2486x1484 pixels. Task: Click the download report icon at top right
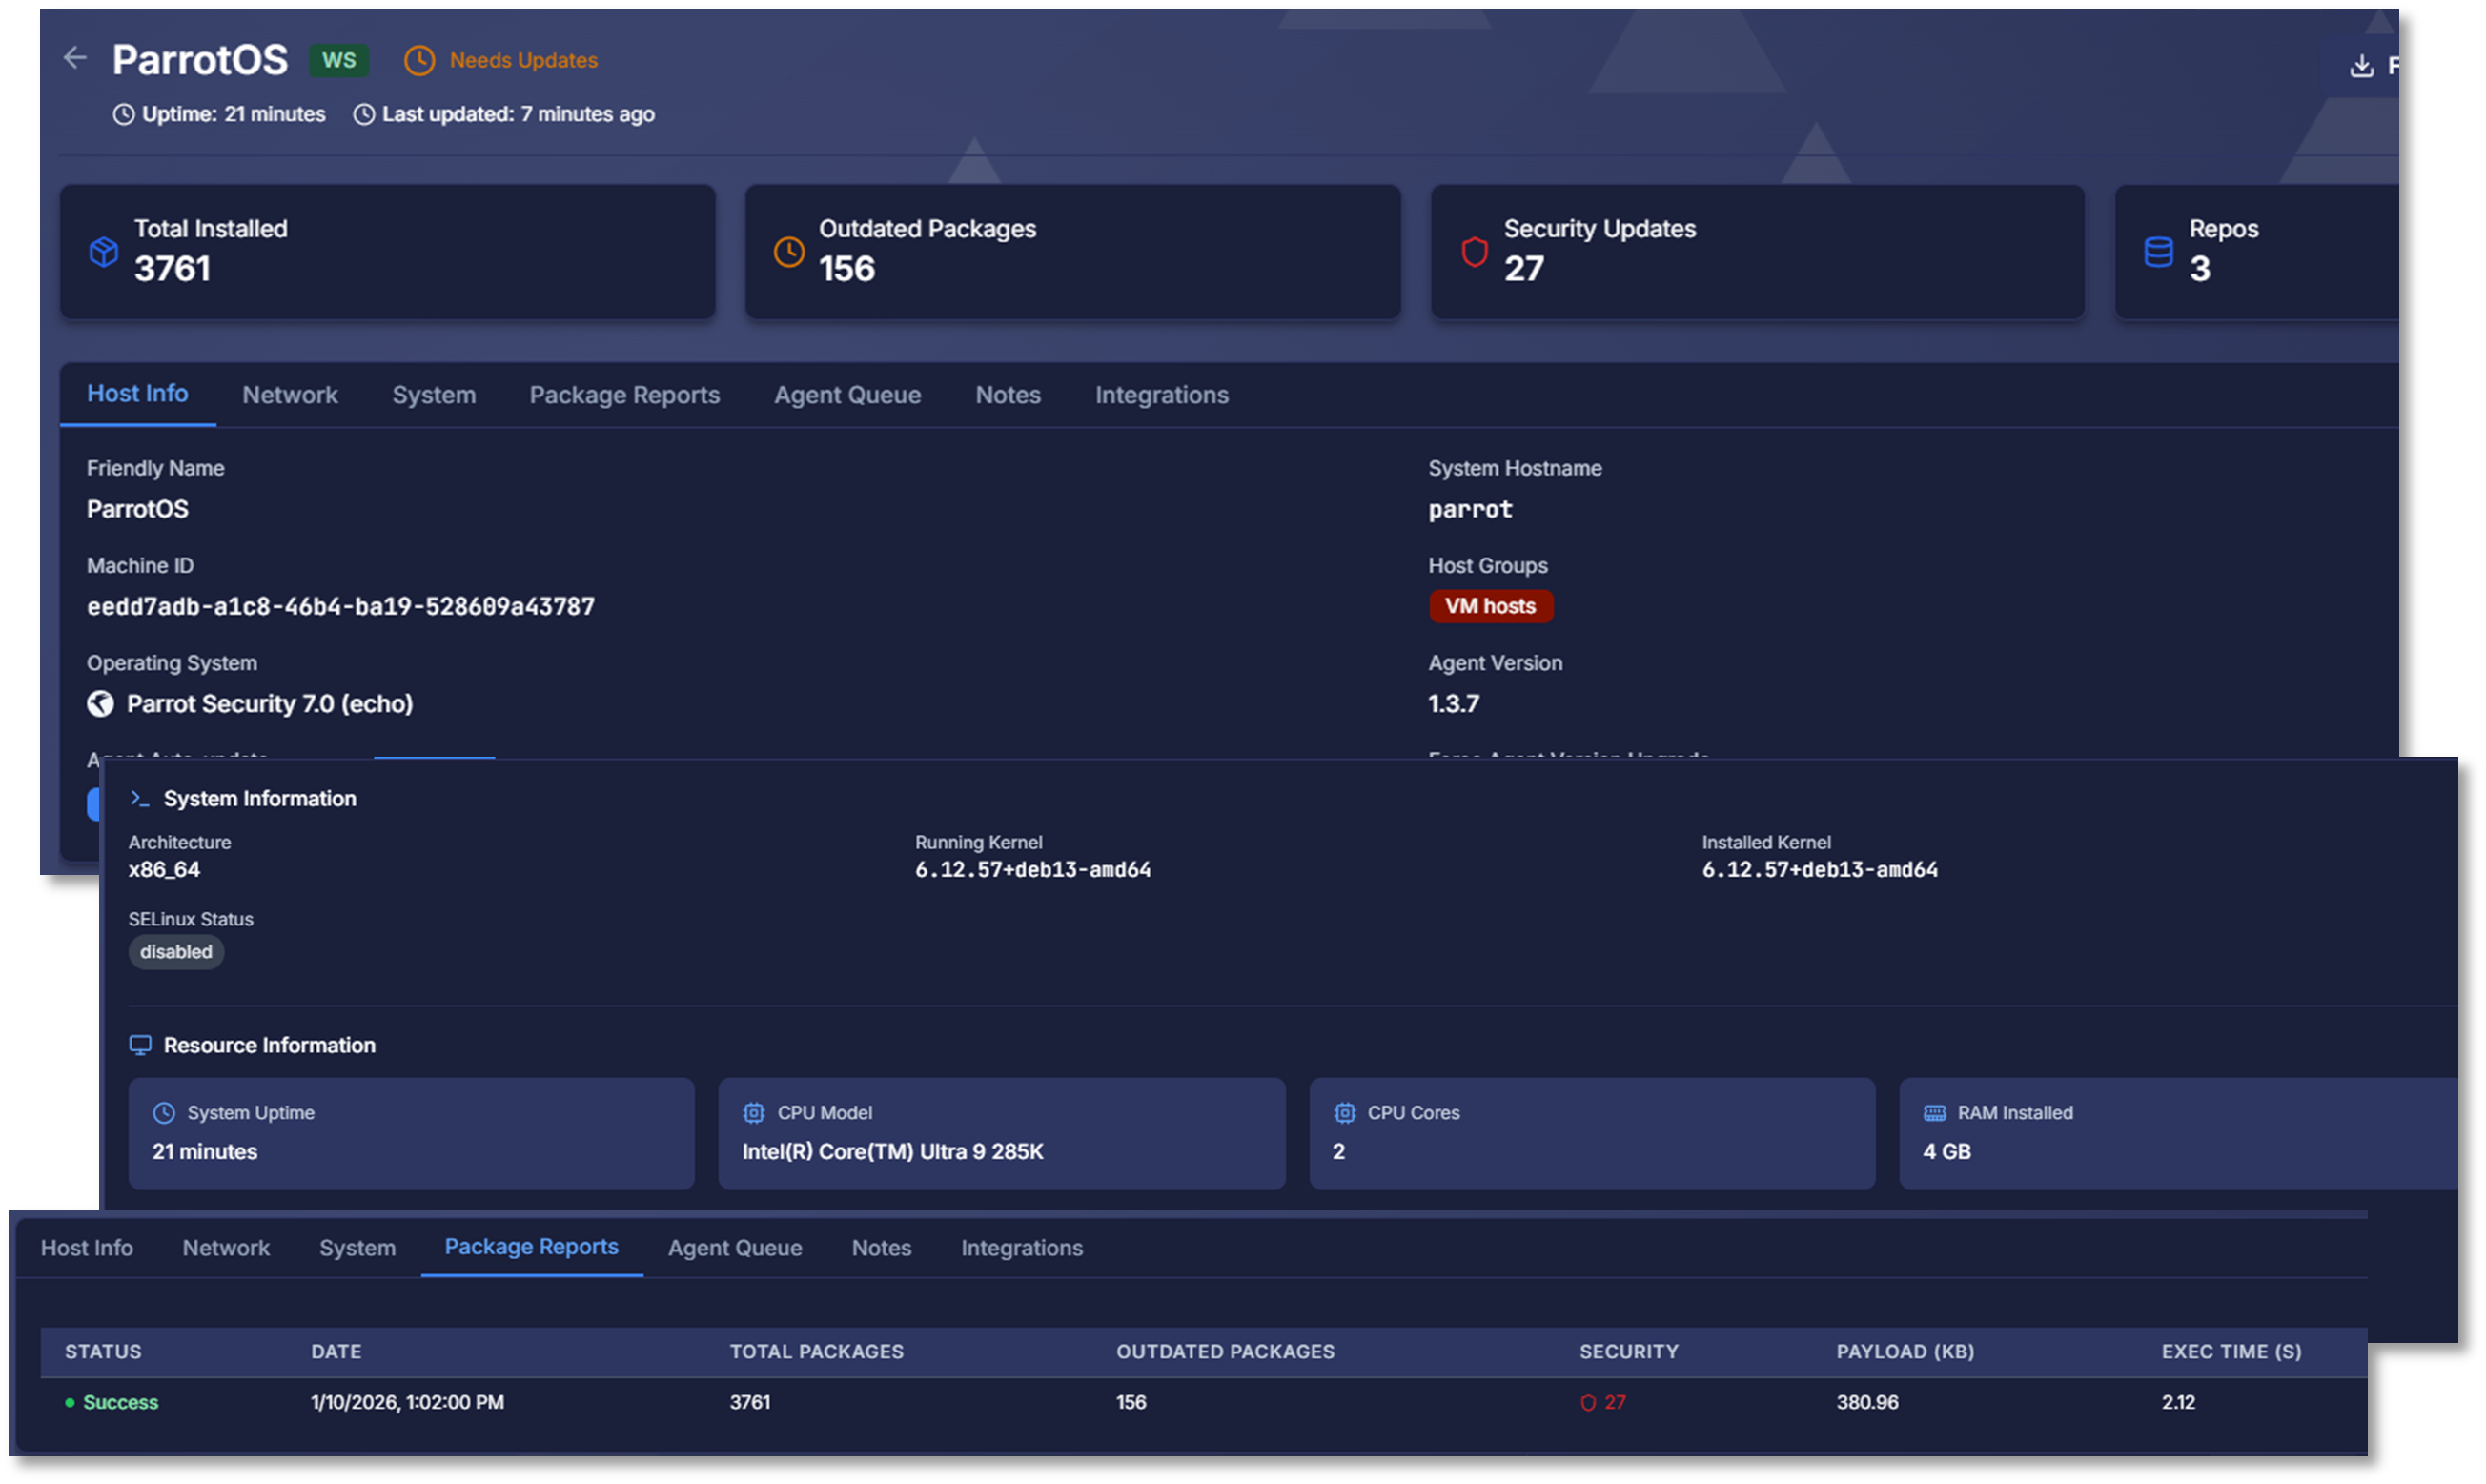click(x=2362, y=64)
